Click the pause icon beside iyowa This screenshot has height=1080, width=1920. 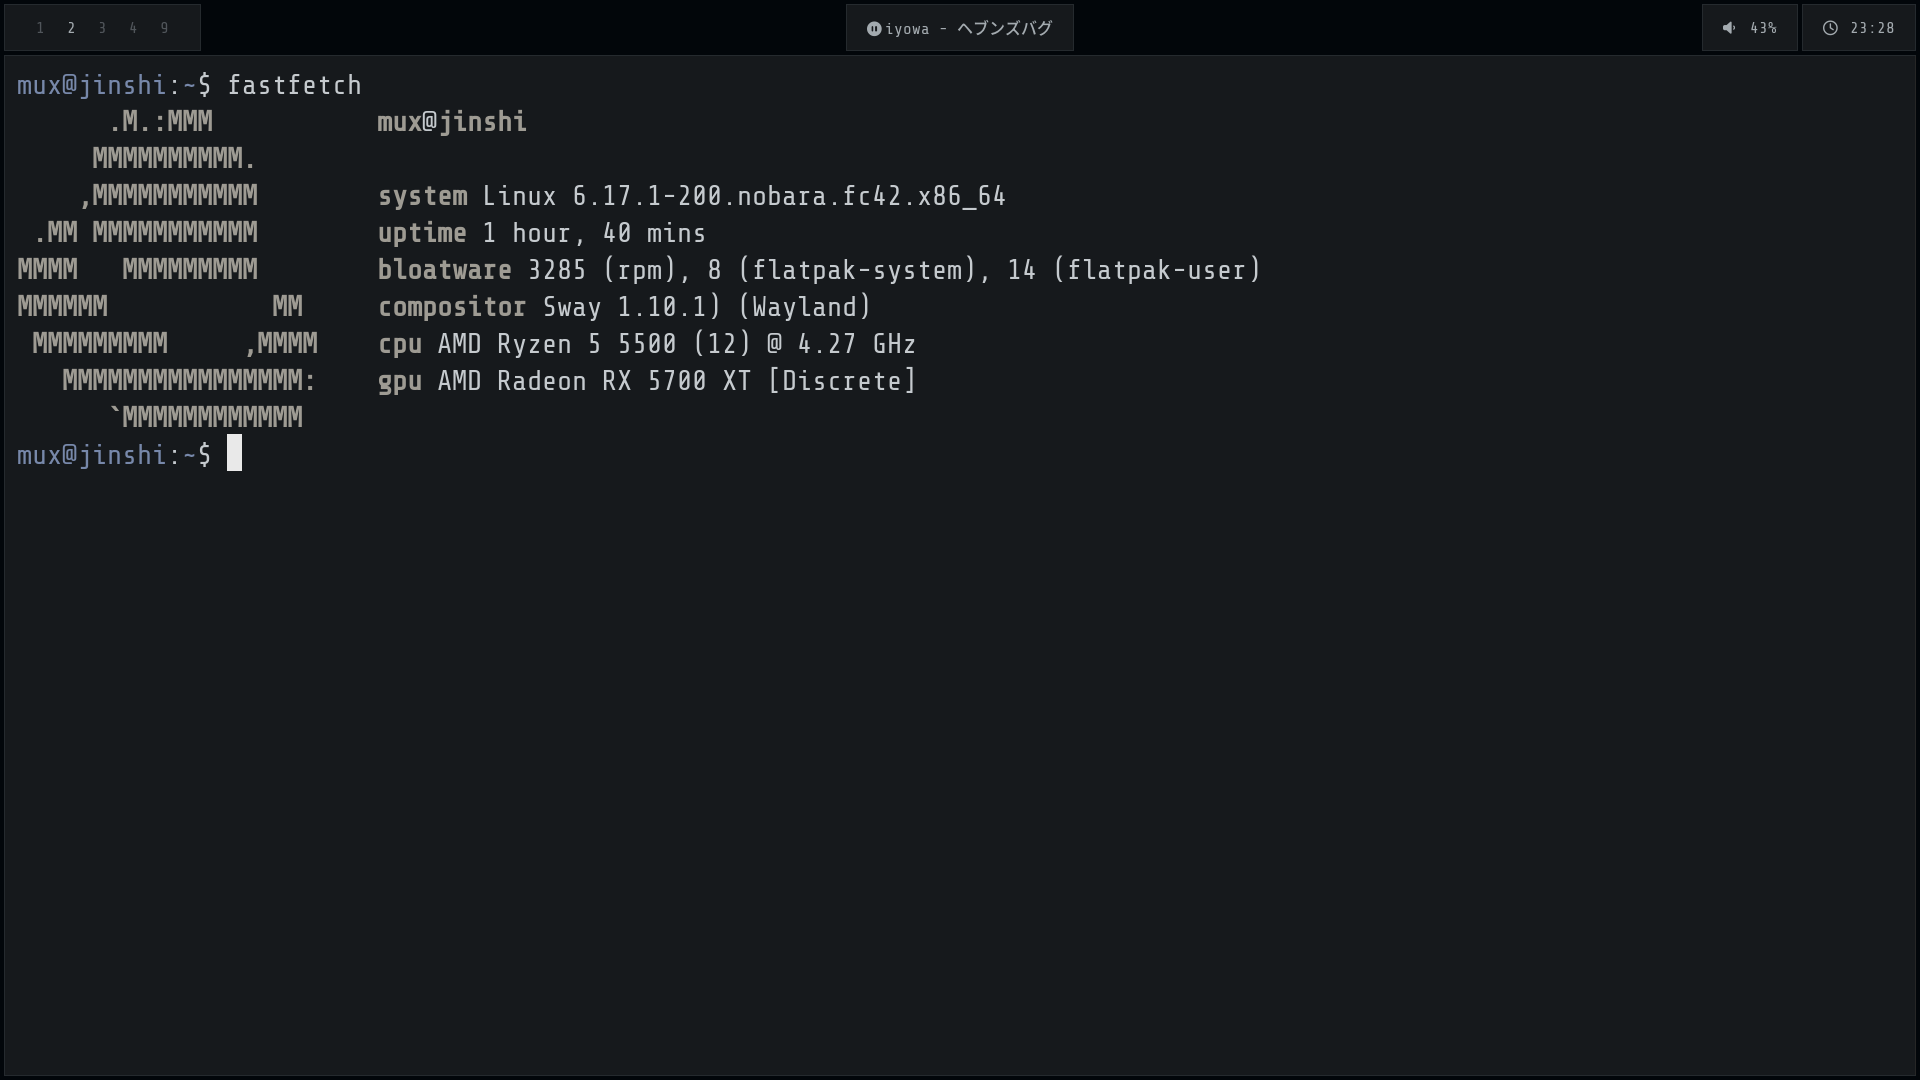pos(873,29)
